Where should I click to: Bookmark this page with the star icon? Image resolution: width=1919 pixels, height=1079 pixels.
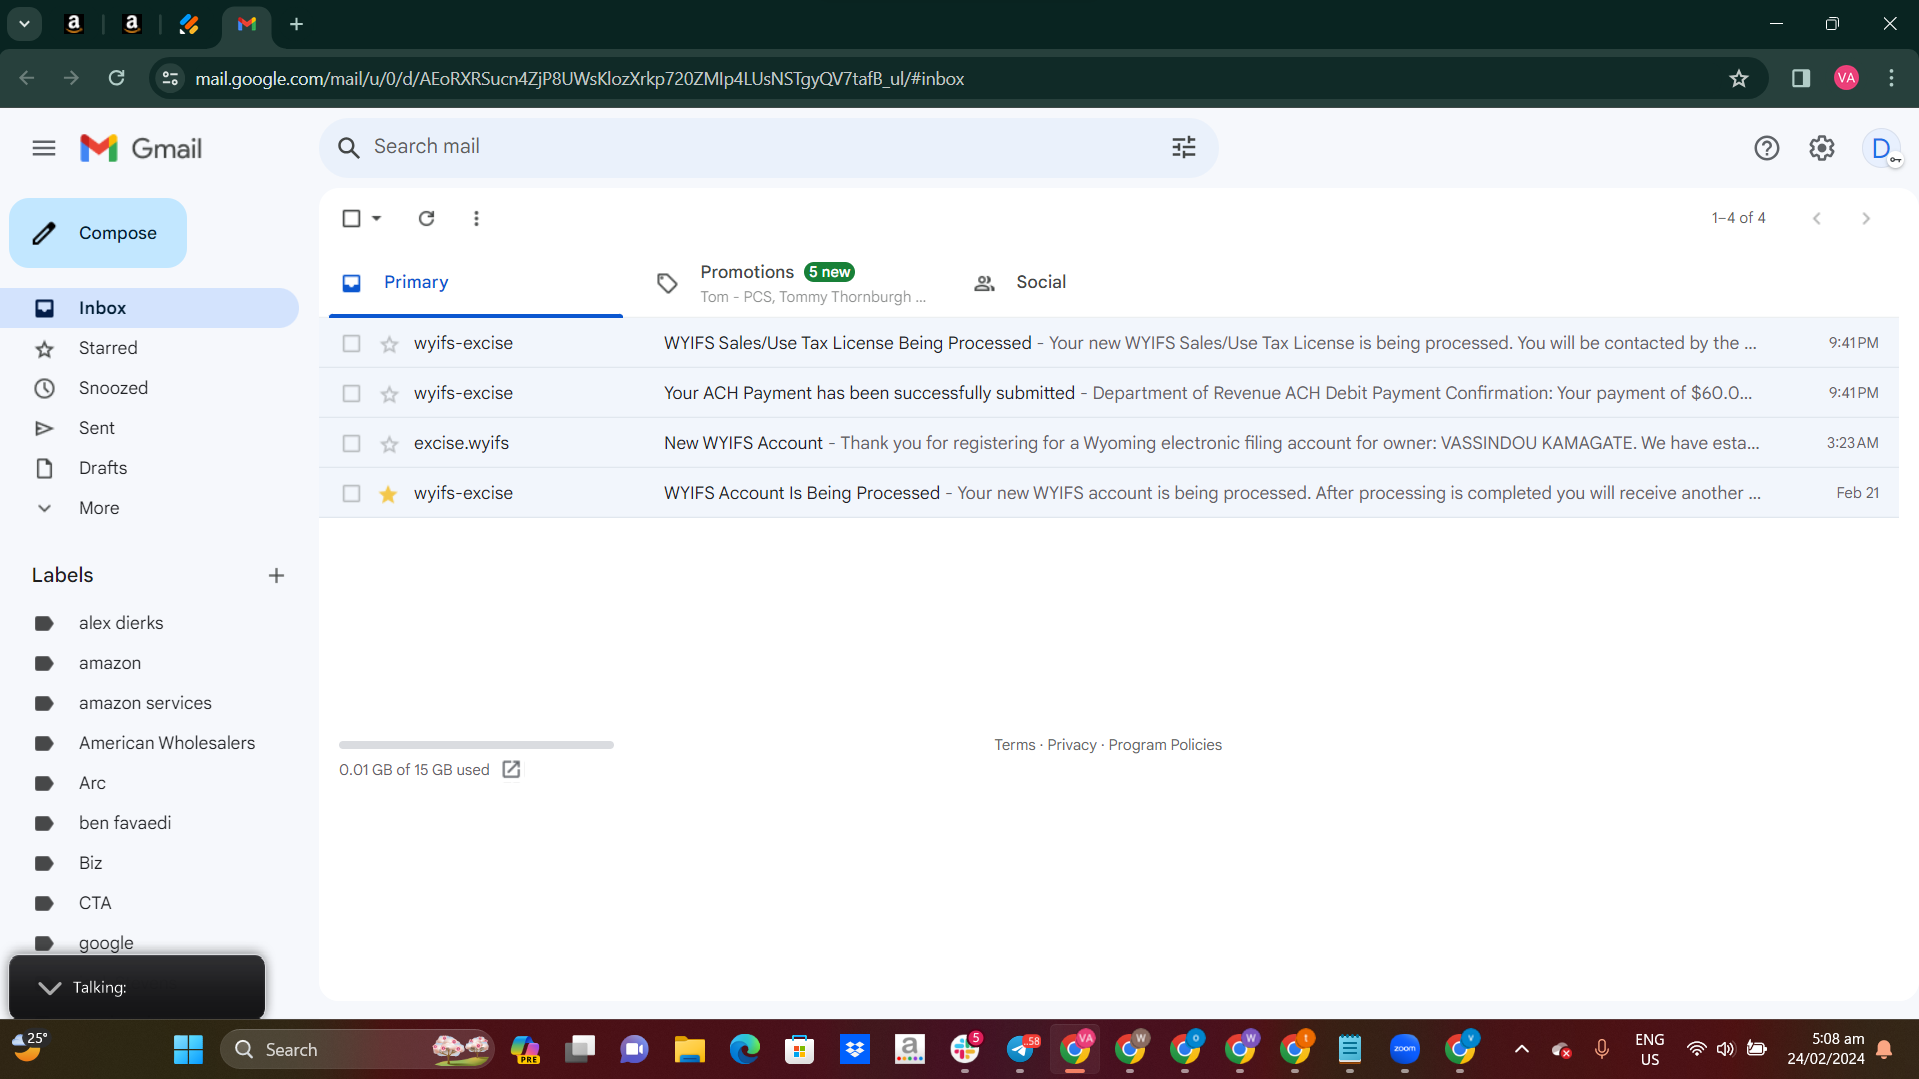(x=1739, y=78)
